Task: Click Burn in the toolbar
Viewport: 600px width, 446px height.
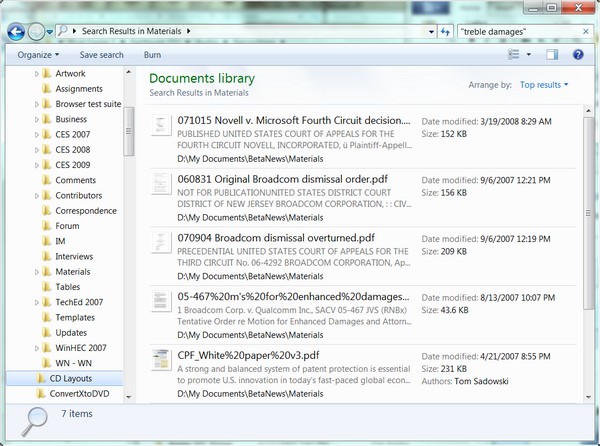Action: [152, 55]
